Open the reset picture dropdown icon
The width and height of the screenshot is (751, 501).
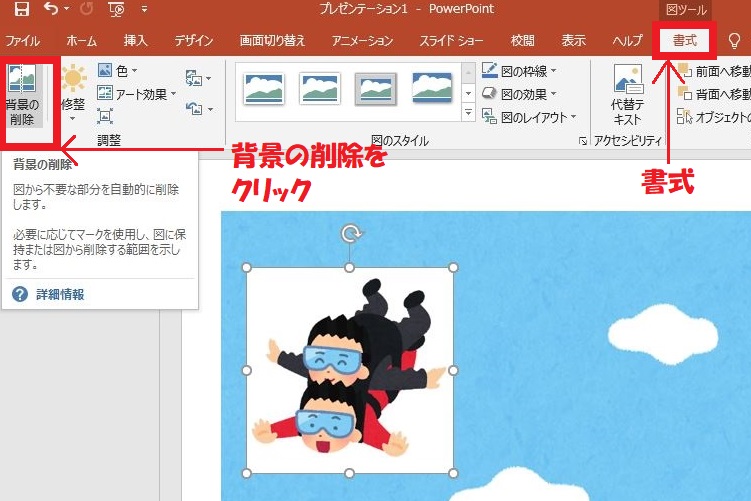tap(199, 109)
